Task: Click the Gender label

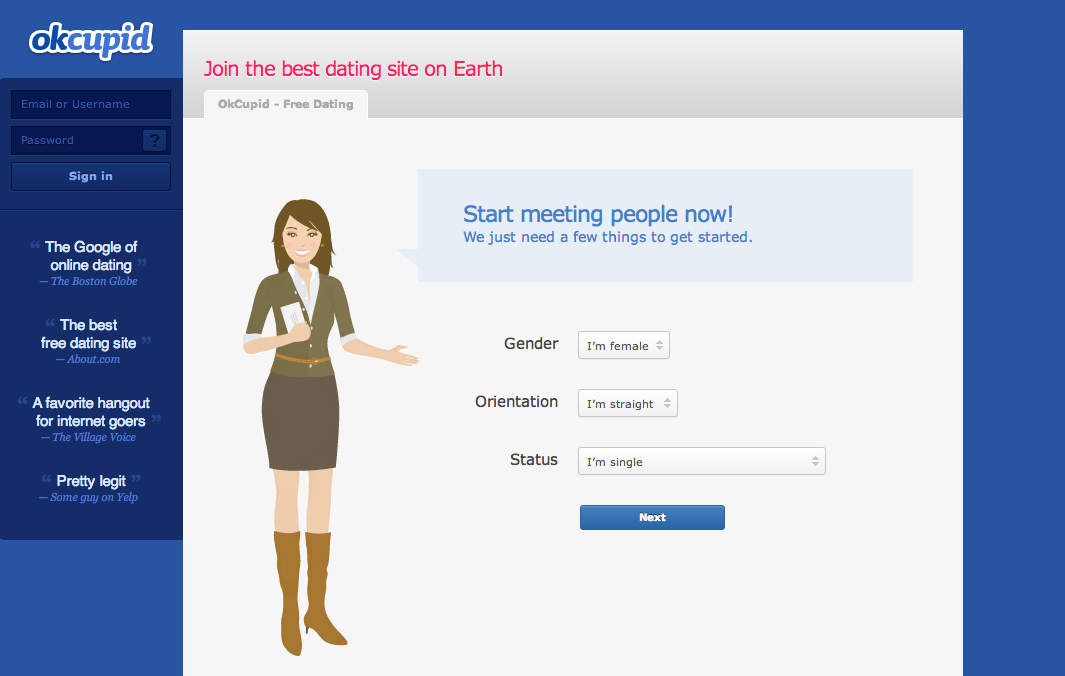Action: pyautogui.click(x=531, y=344)
